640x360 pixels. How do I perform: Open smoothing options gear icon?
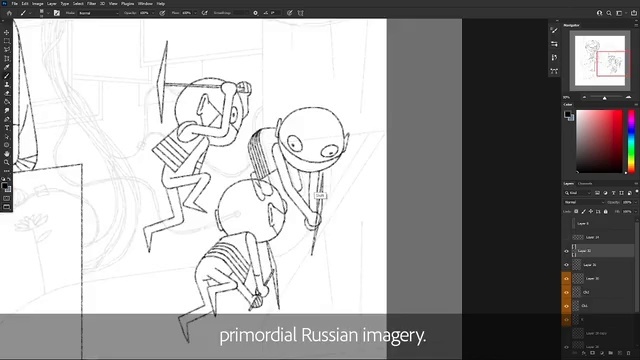point(256,13)
